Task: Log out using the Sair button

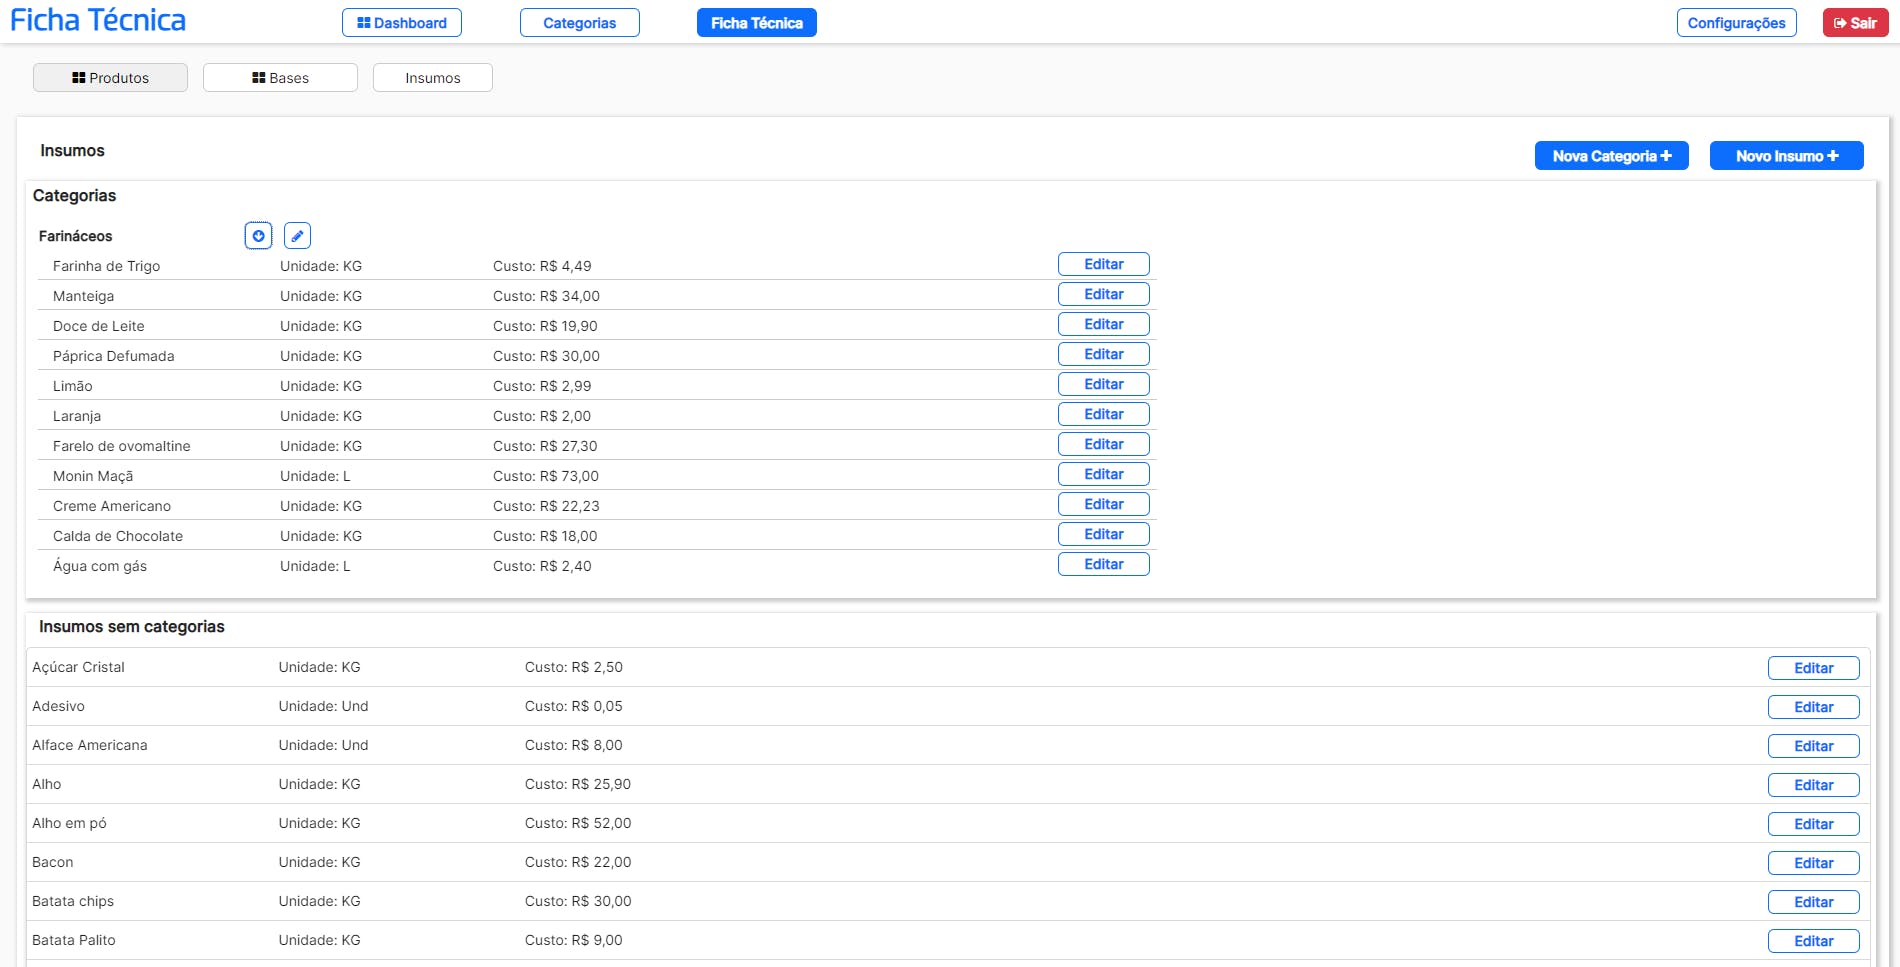Action: coord(1855,23)
